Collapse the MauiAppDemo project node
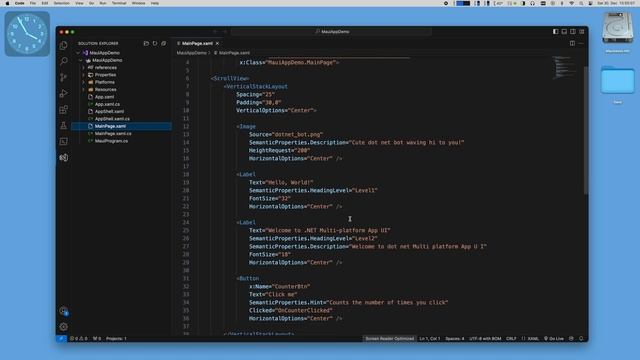The image size is (640, 360). click(x=81, y=60)
